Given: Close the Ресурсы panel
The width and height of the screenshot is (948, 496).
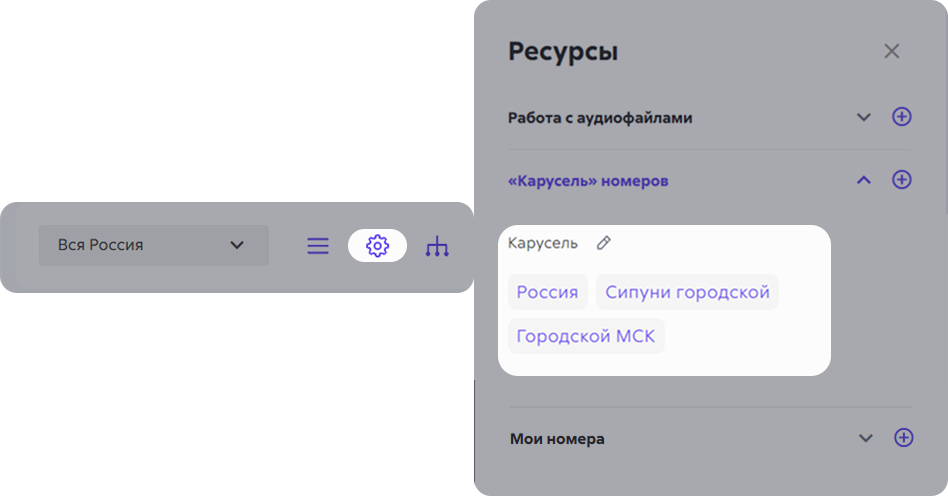Looking at the screenshot, I should click(892, 51).
